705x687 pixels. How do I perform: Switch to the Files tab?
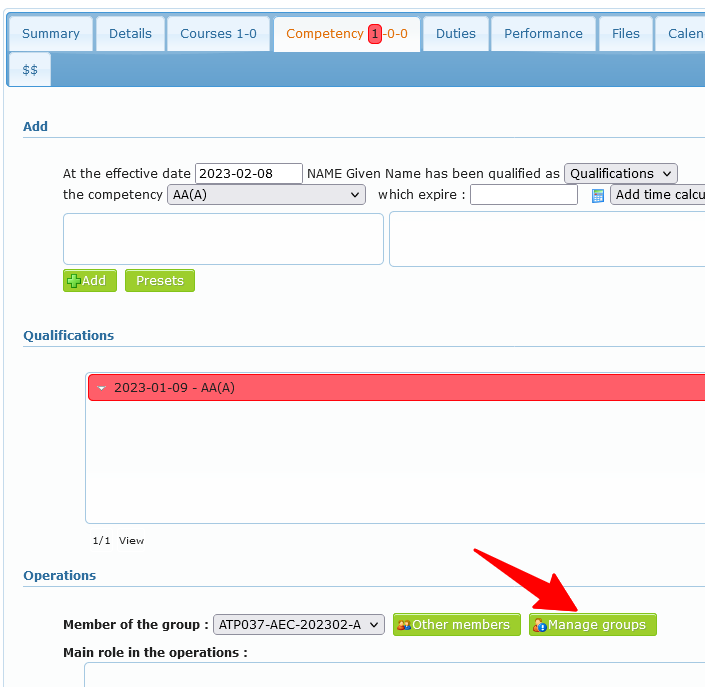[625, 34]
